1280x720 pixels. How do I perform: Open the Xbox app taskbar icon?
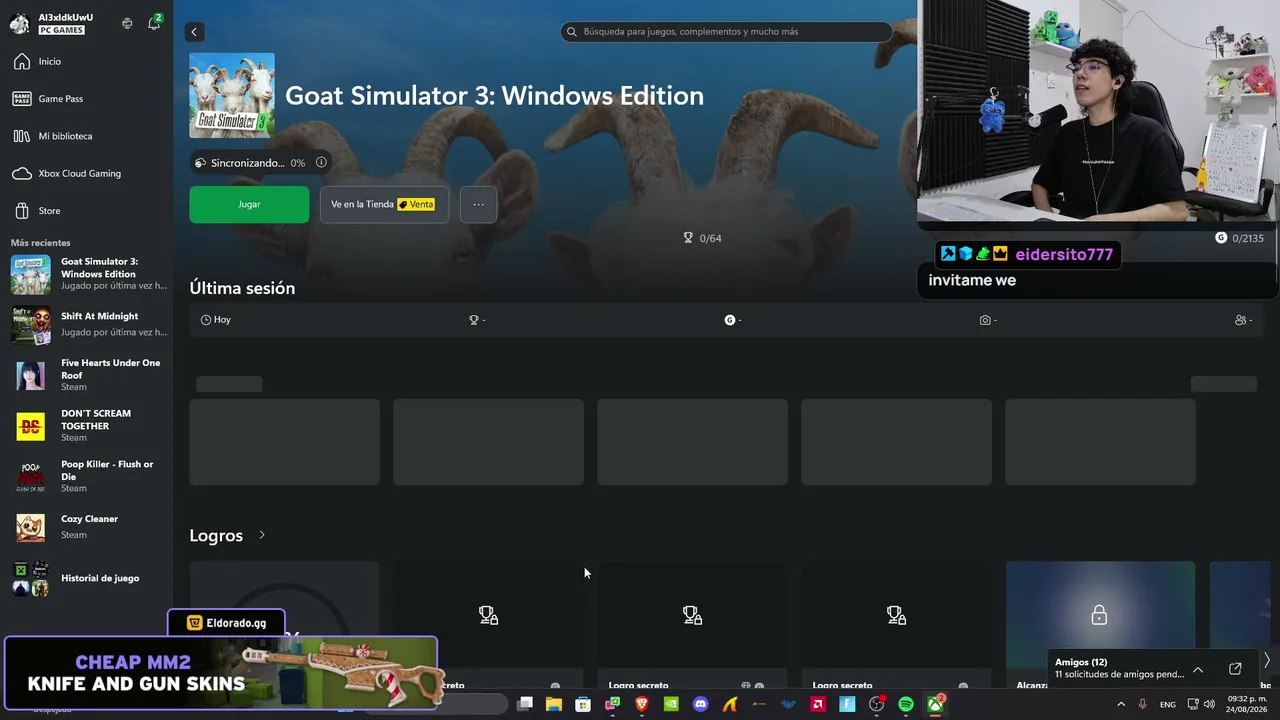[x=935, y=705]
